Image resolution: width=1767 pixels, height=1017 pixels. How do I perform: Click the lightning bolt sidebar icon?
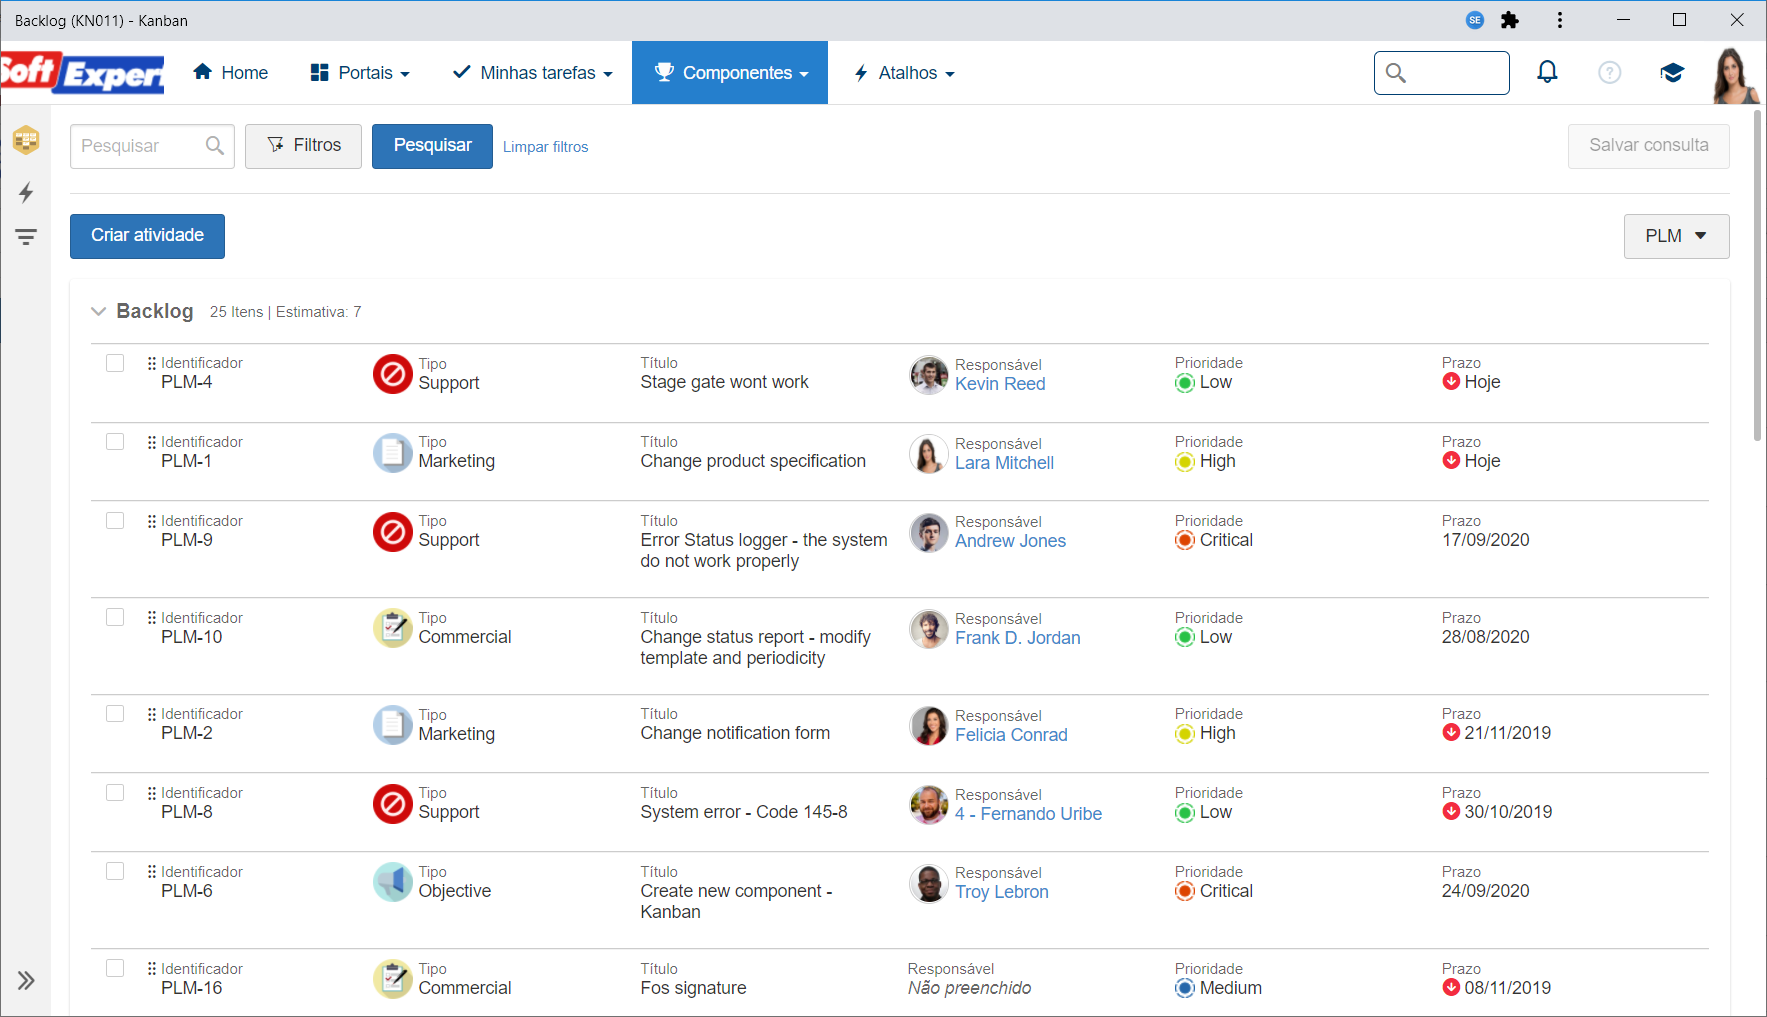pos(26,192)
